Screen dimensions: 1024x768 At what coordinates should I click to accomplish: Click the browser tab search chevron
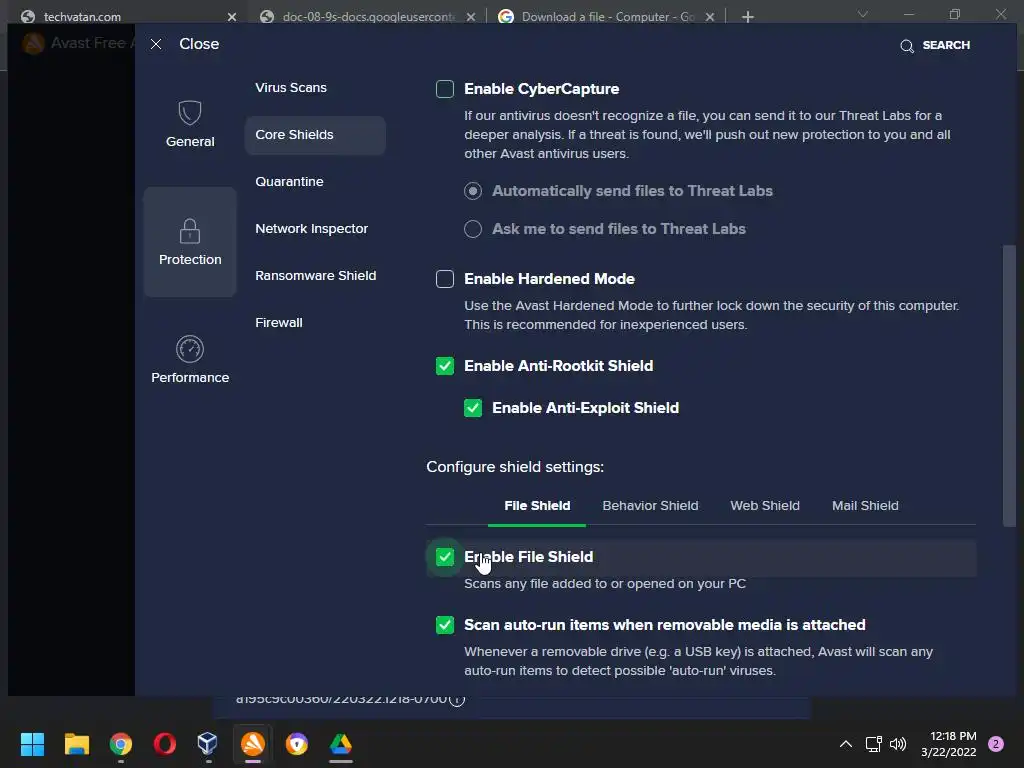click(x=863, y=14)
